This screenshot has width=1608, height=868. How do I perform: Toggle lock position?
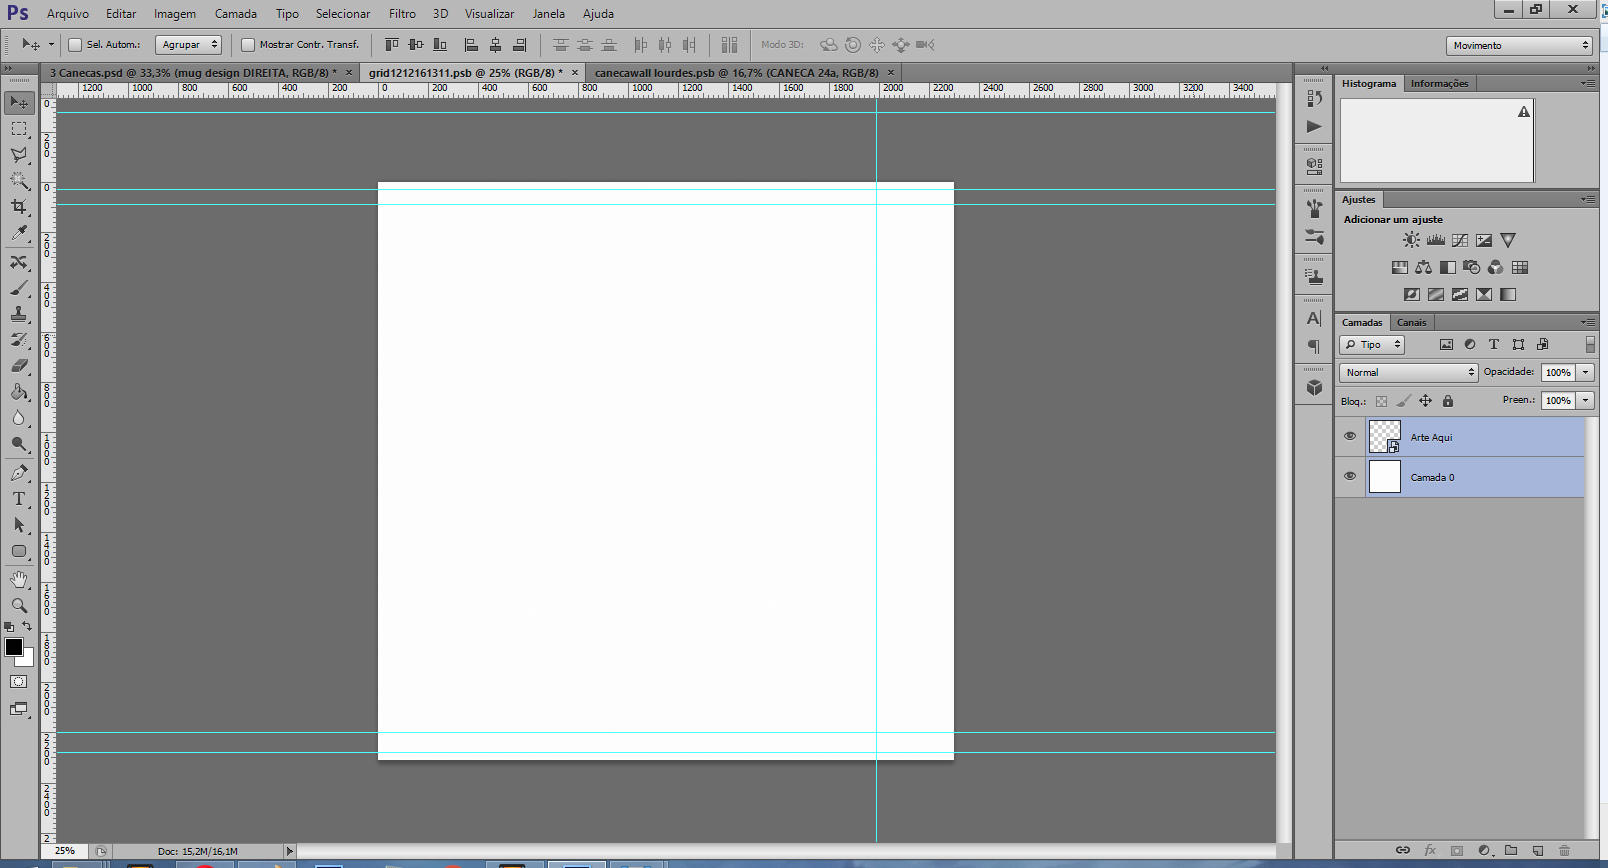(1426, 401)
